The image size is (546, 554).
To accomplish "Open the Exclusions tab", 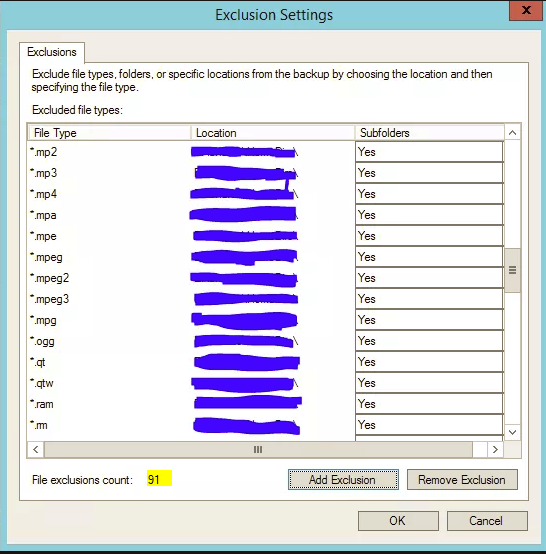I will click(x=52, y=52).
